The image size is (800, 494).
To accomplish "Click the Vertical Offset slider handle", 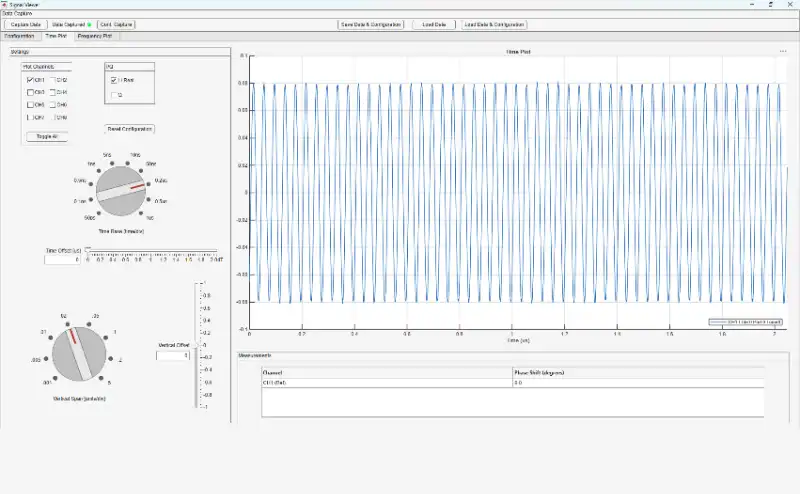I will tap(196, 345).
